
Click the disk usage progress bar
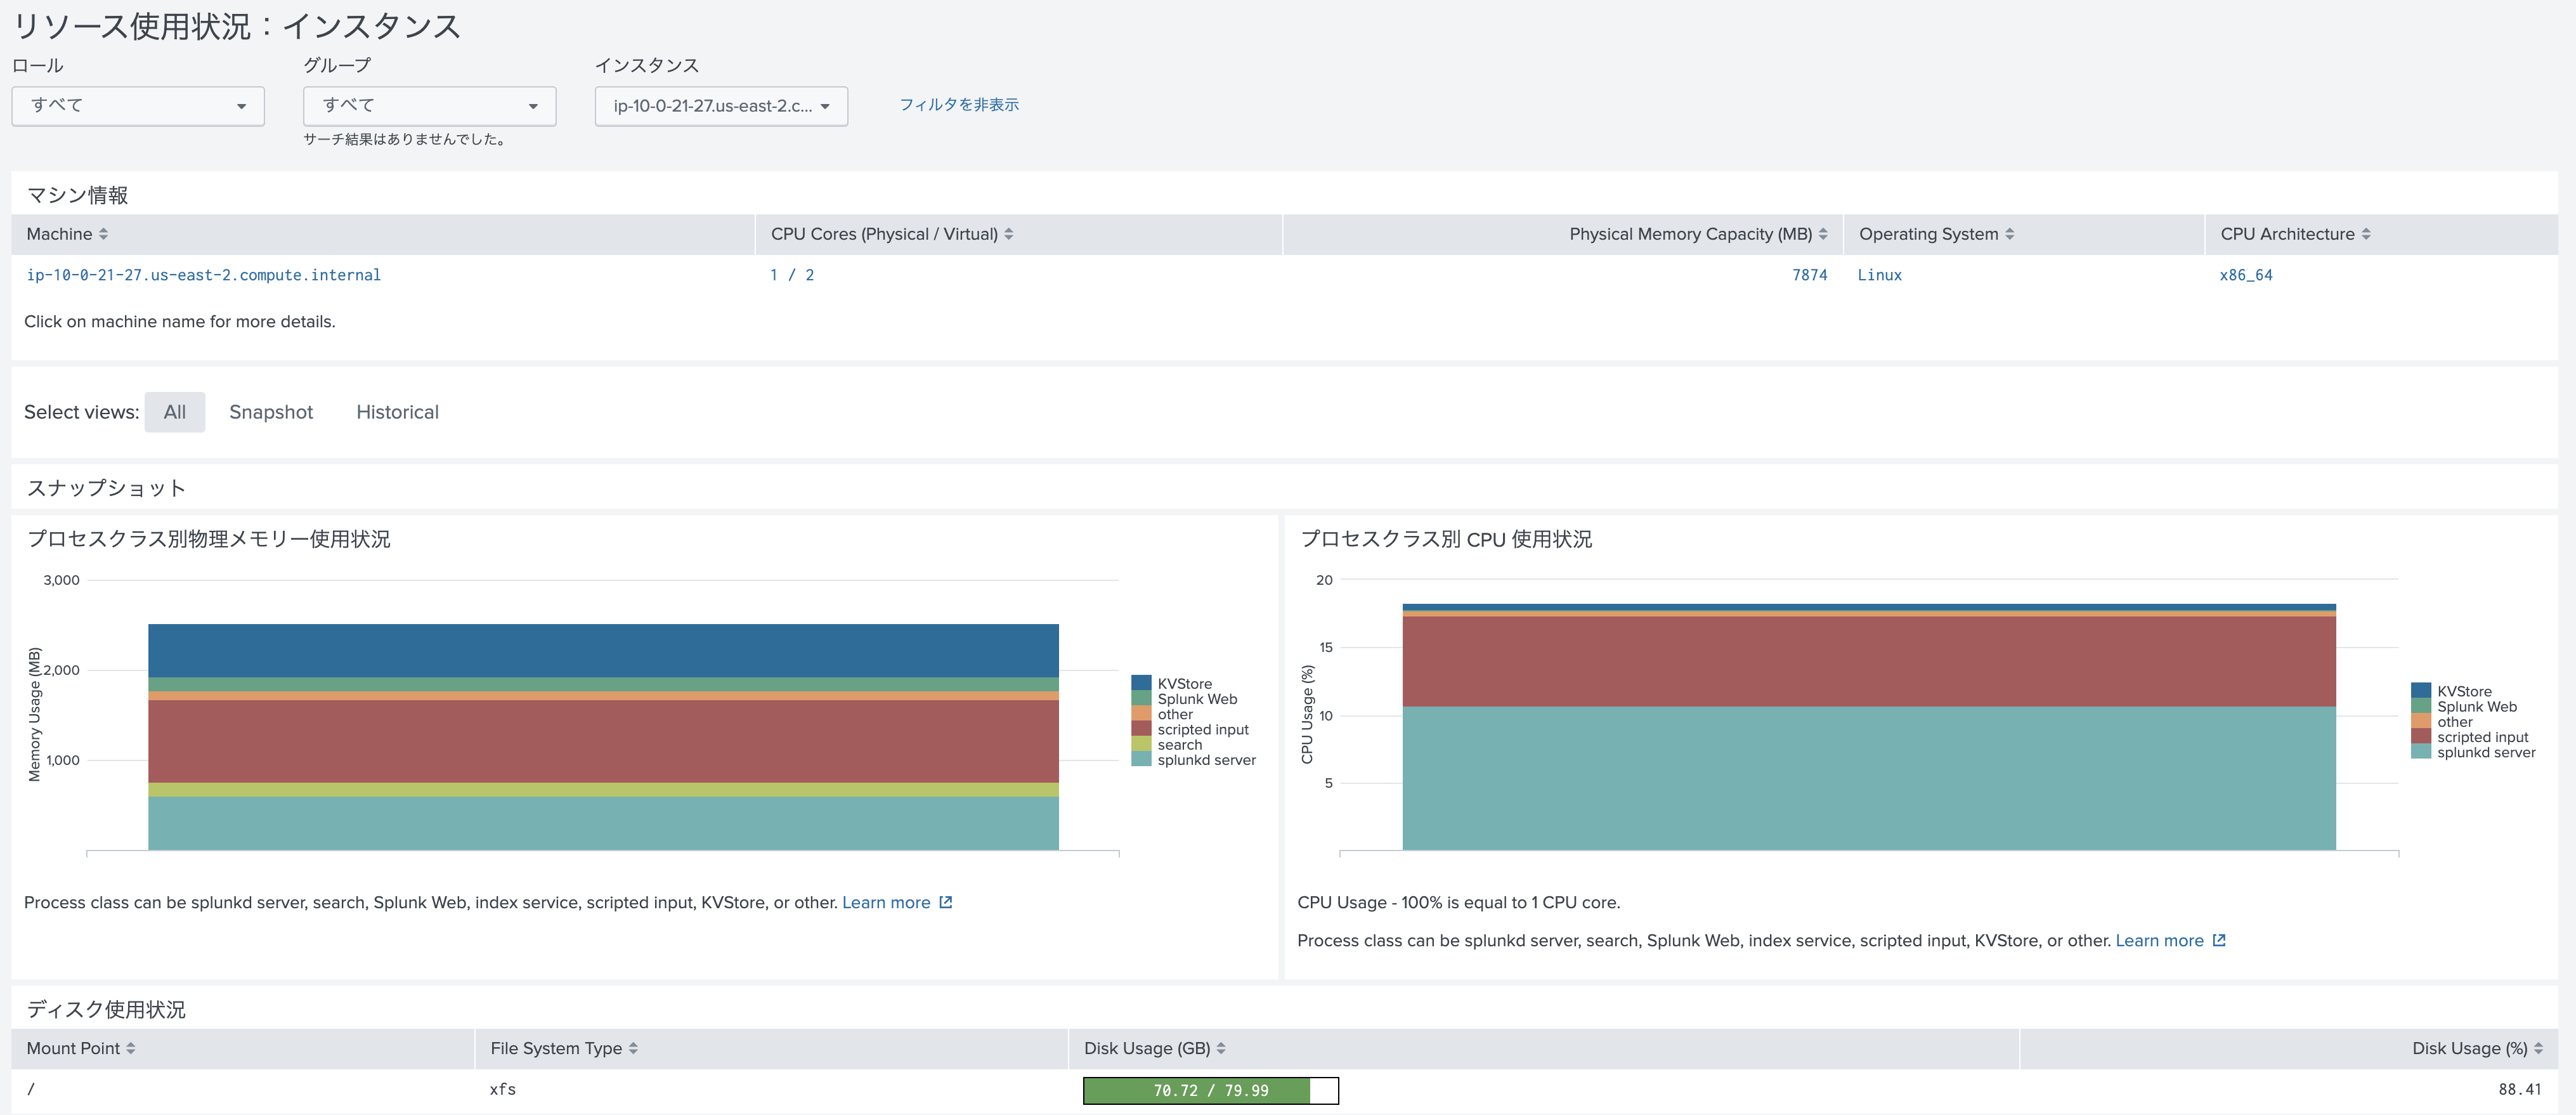click(x=1210, y=1090)
